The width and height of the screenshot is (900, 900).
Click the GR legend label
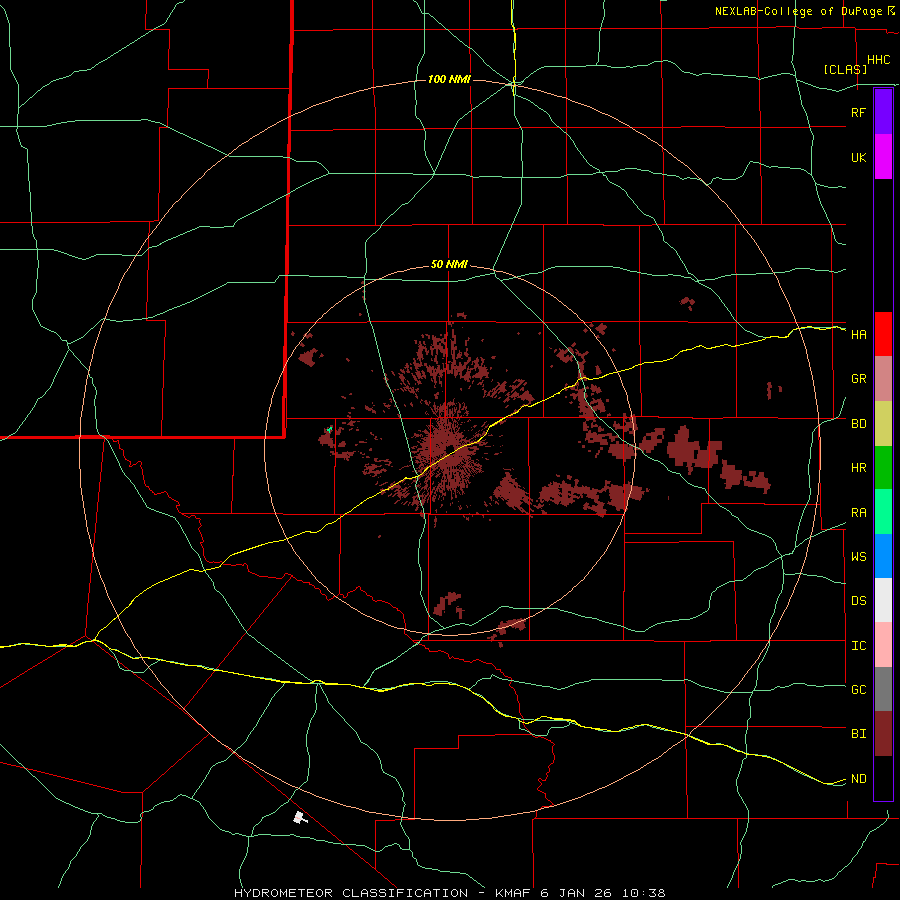pos(858,379)
